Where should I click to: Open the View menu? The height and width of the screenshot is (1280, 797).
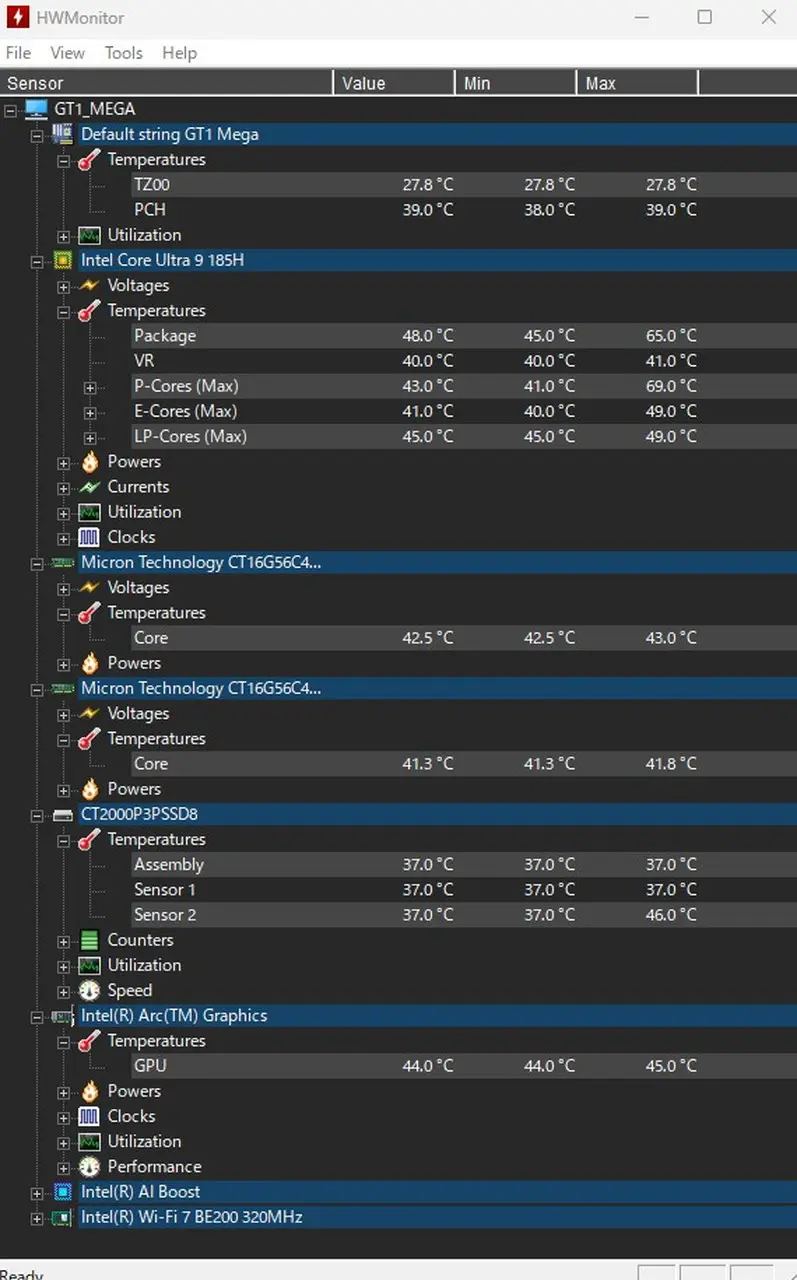pyautogui.click(x=68, y=53)
